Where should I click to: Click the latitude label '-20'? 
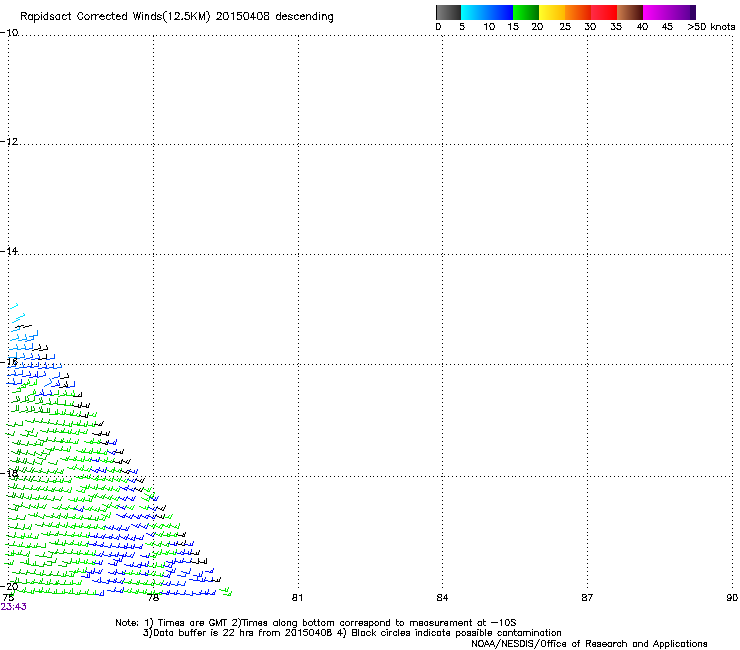(9, 586)
